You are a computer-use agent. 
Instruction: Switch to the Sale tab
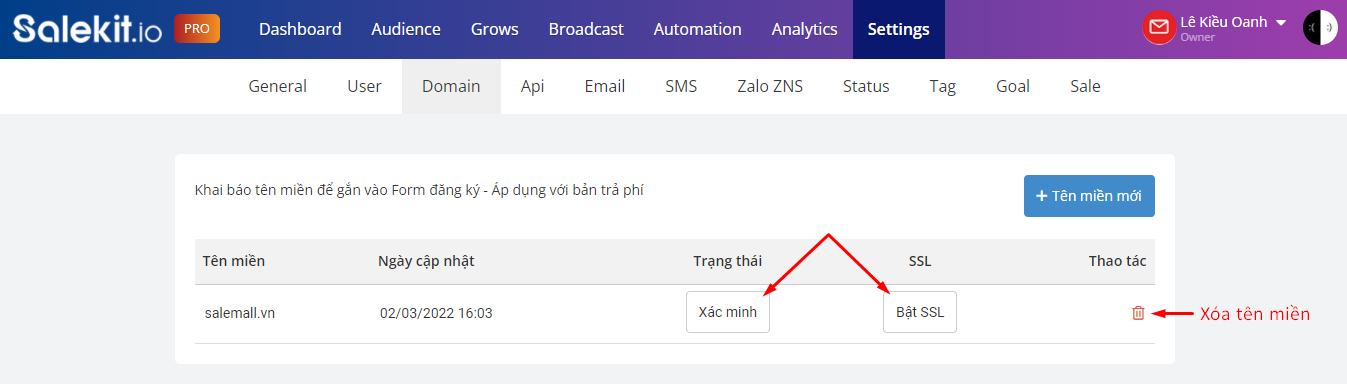(x=1085, y=86)
